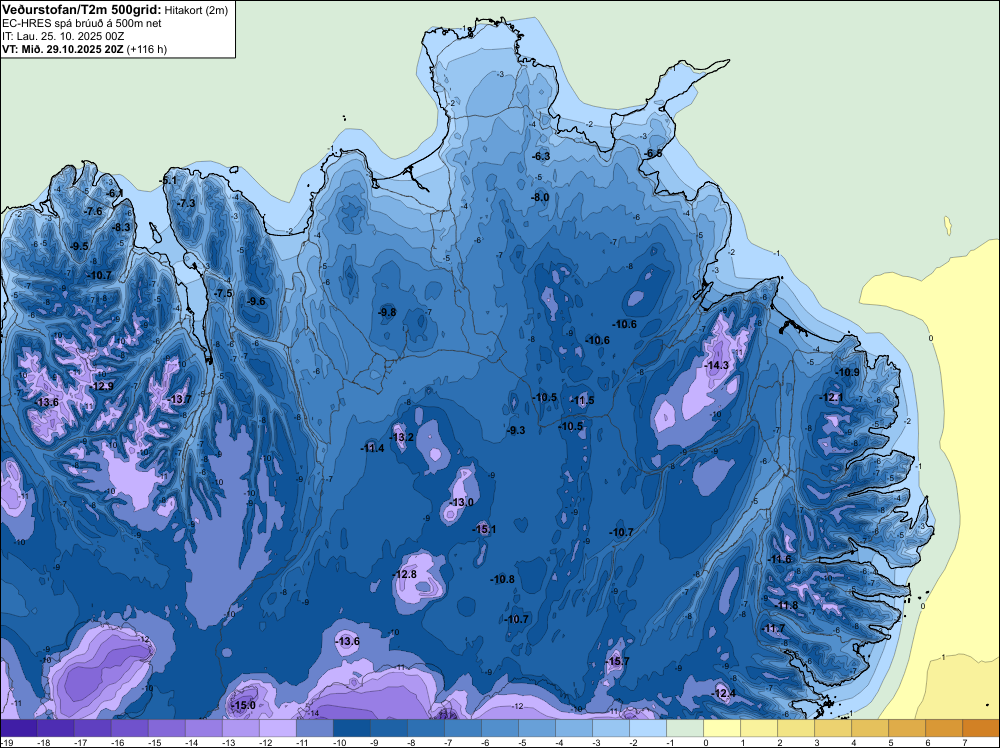Click the legend swatch between -15 and -14
The image size is (1000, 748).
[x=166, y=728]
